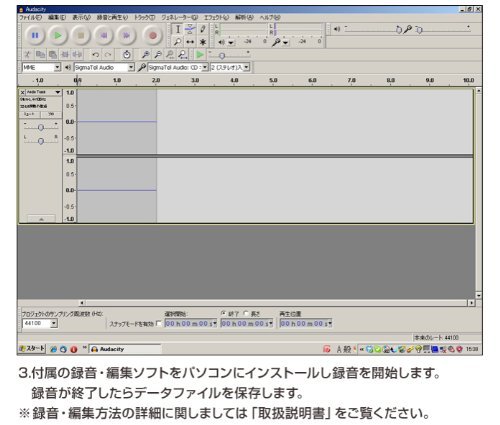Click the Undo arrow icon
This screenshot has height=425, width=500.
click(x=95, y=54)
